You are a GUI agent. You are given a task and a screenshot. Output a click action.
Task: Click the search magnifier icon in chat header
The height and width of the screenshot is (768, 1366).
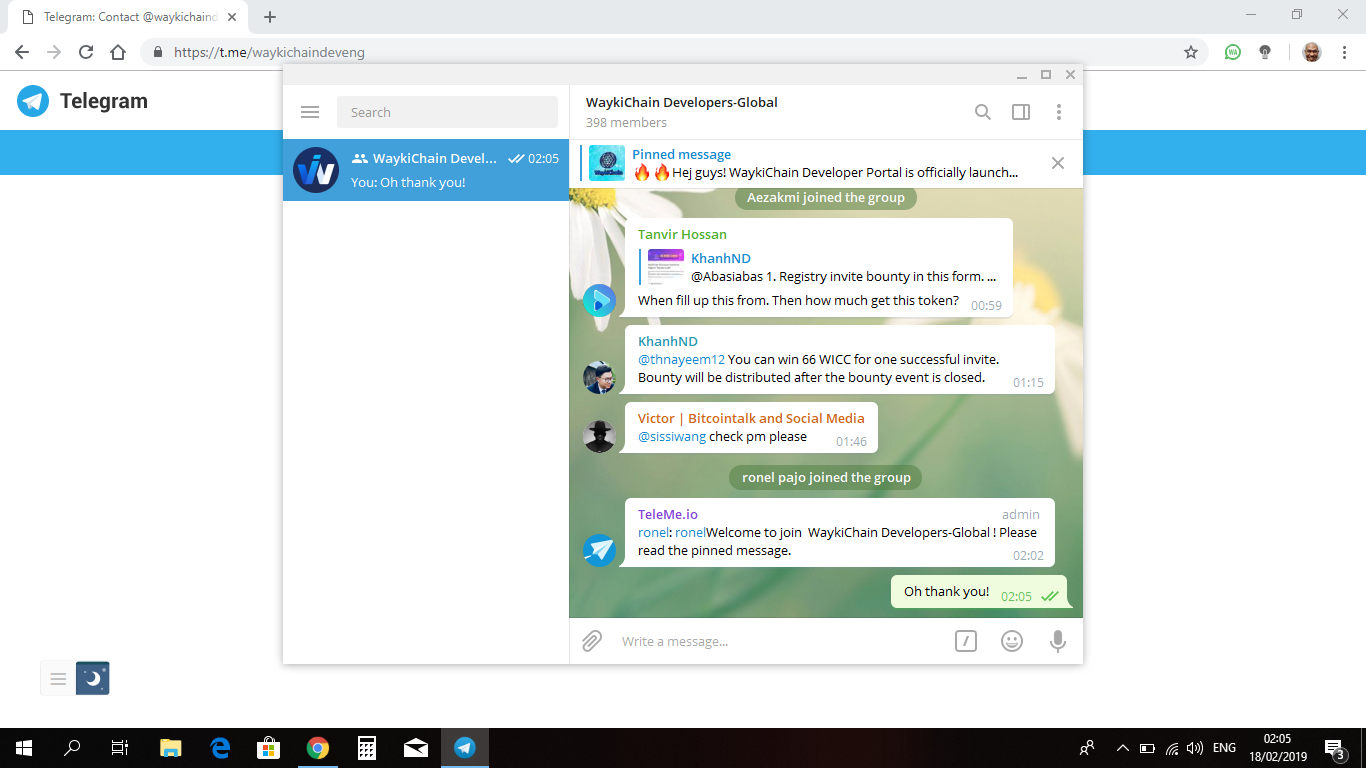983,112
